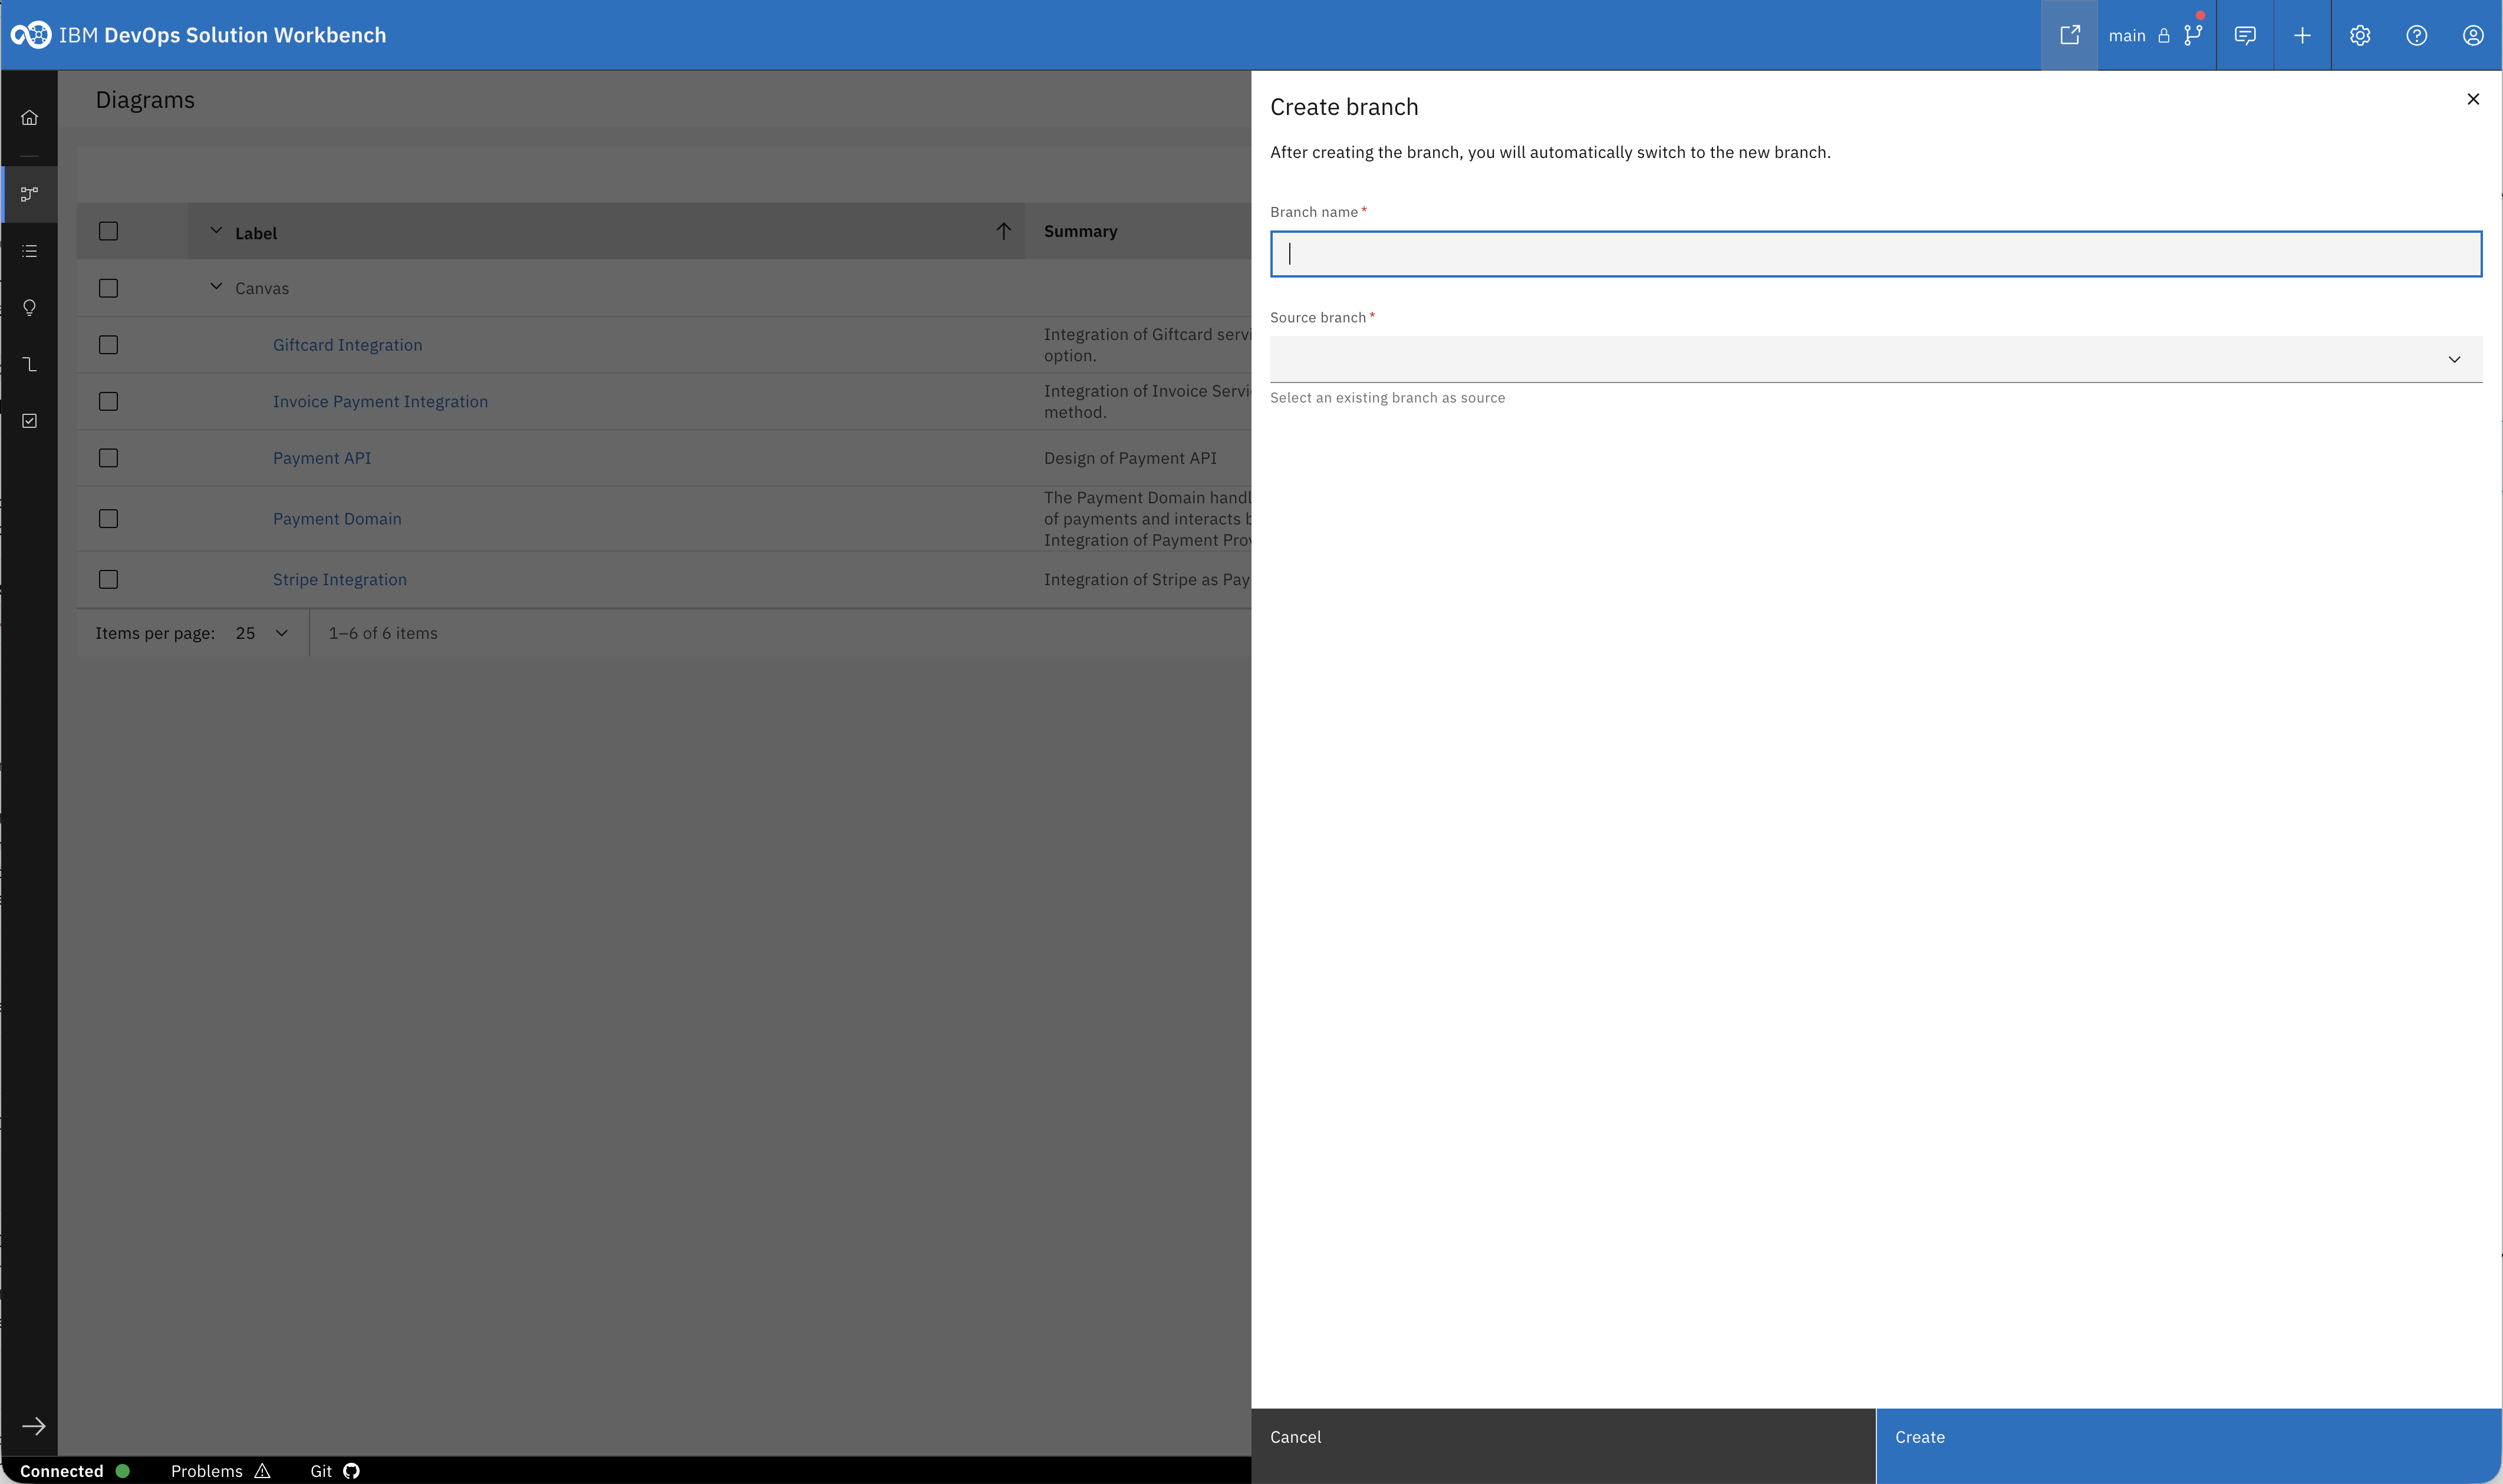Open the Items per page dropdown
Viewport: 2503px width, 1484px height.
(263, 633)
